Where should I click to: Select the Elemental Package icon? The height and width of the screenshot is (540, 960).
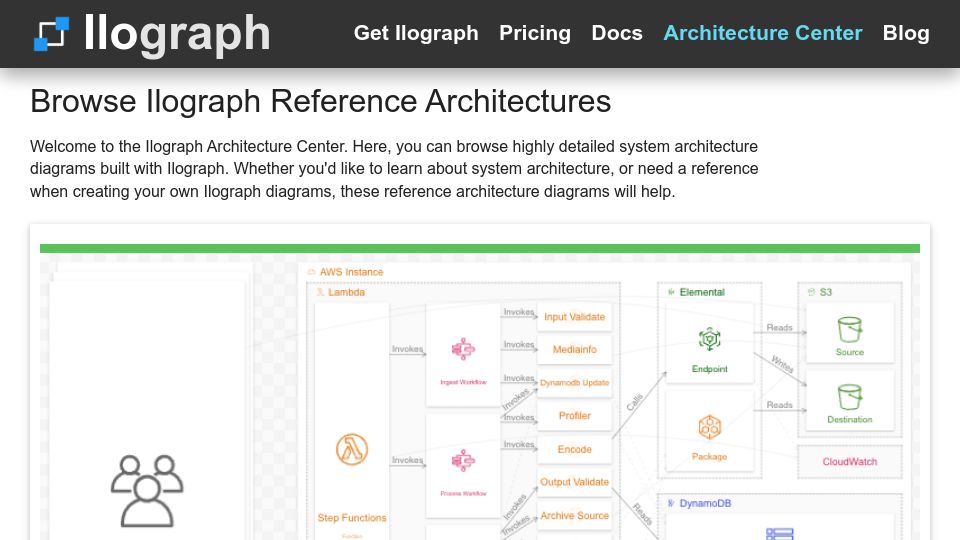(710, 427)
